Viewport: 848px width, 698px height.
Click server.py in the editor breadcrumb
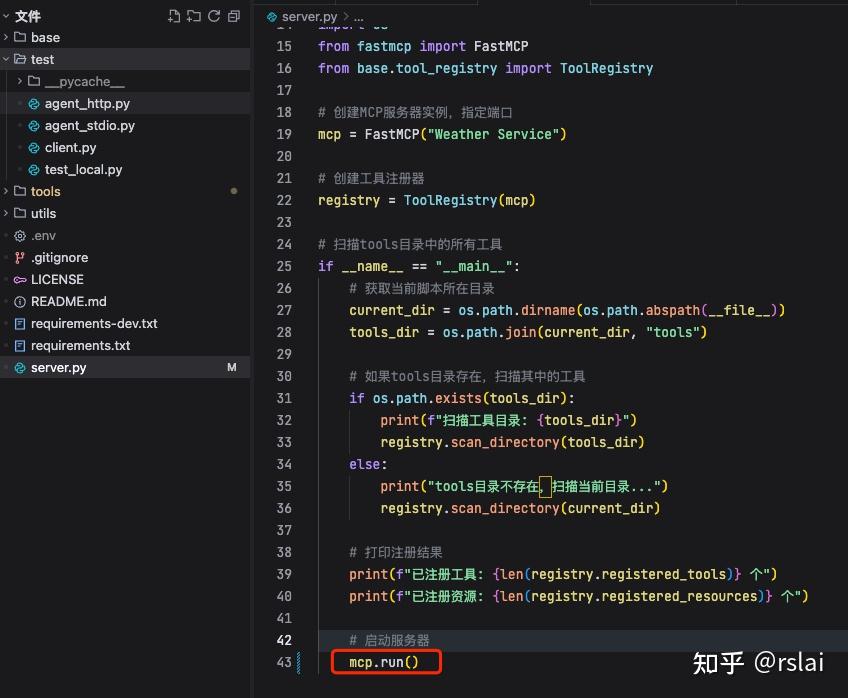309,17
